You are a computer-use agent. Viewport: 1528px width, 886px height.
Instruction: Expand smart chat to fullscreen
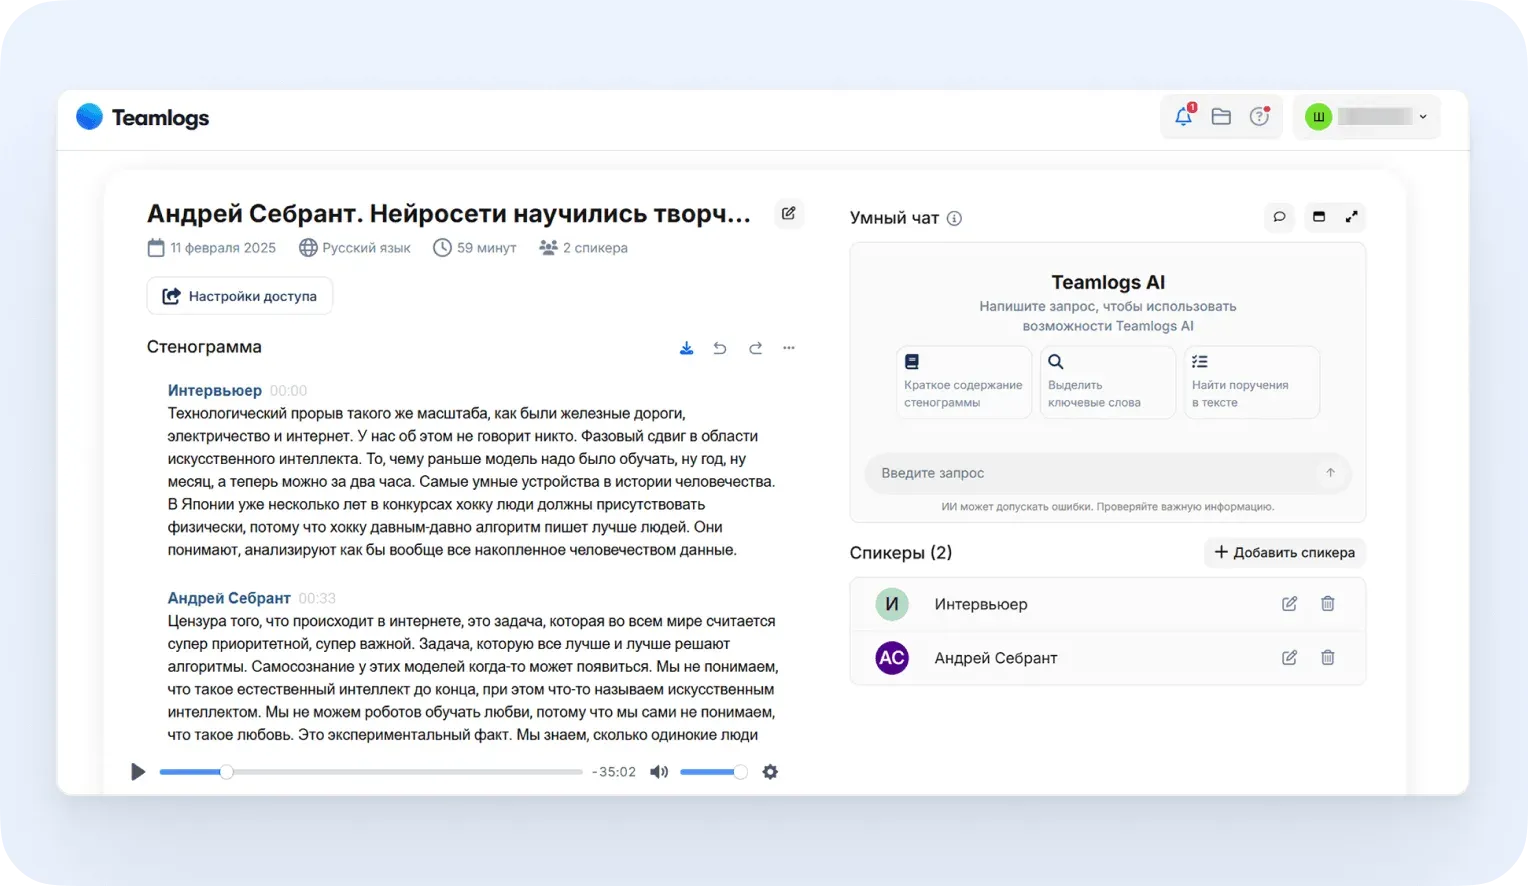1352,217
